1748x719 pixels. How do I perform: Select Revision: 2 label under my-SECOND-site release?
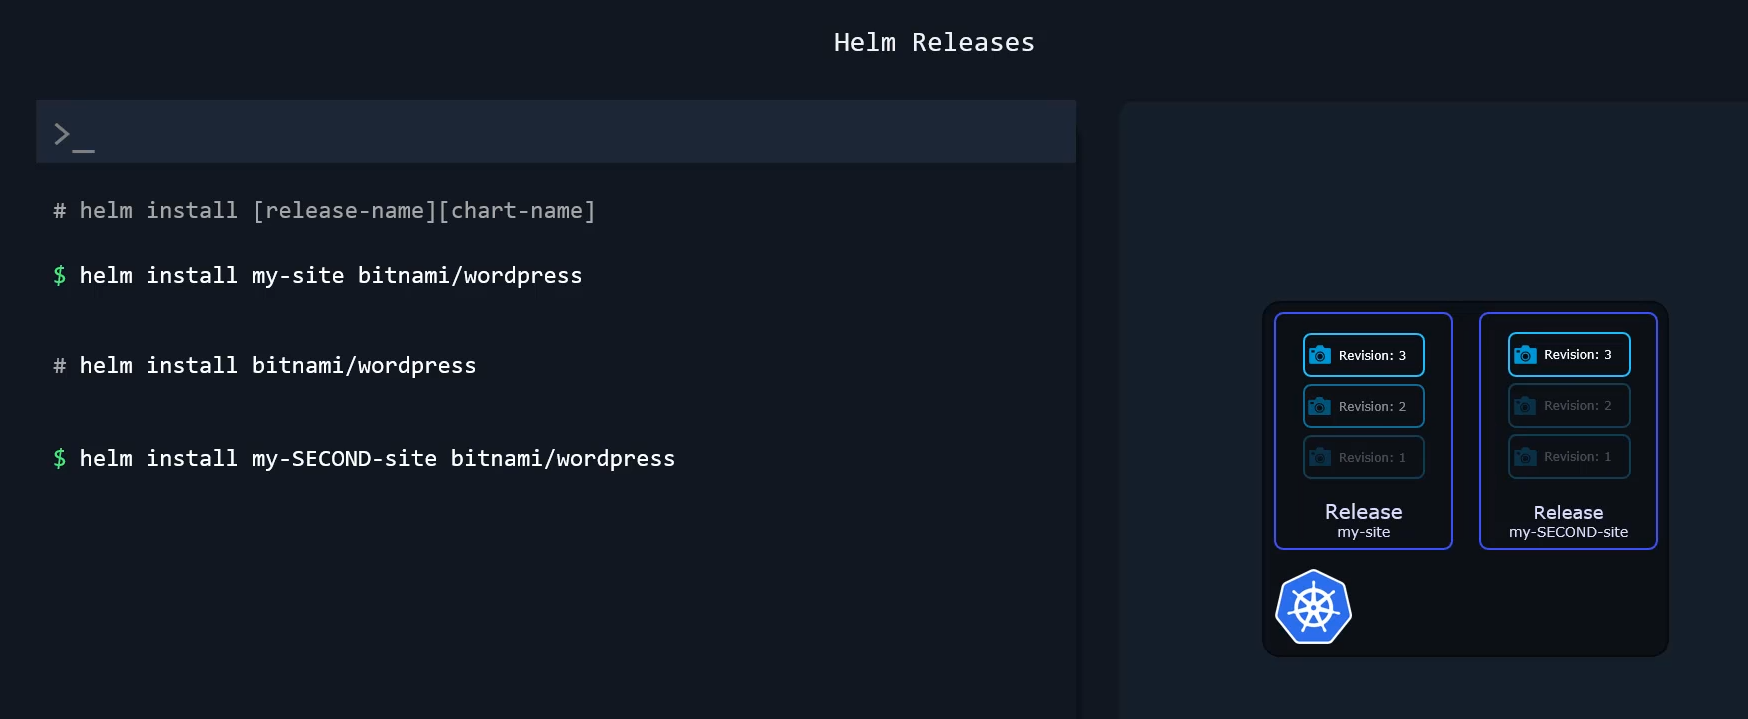[1577, 405]
